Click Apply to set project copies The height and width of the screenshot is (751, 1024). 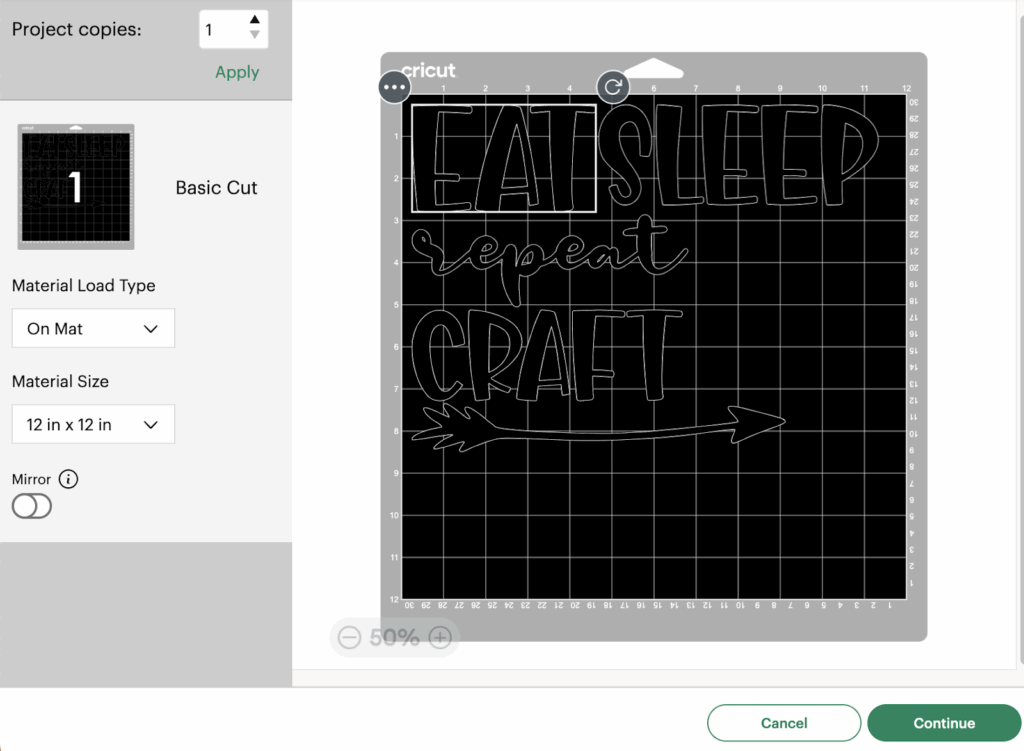pyautogui.click(x=237, y=72)
